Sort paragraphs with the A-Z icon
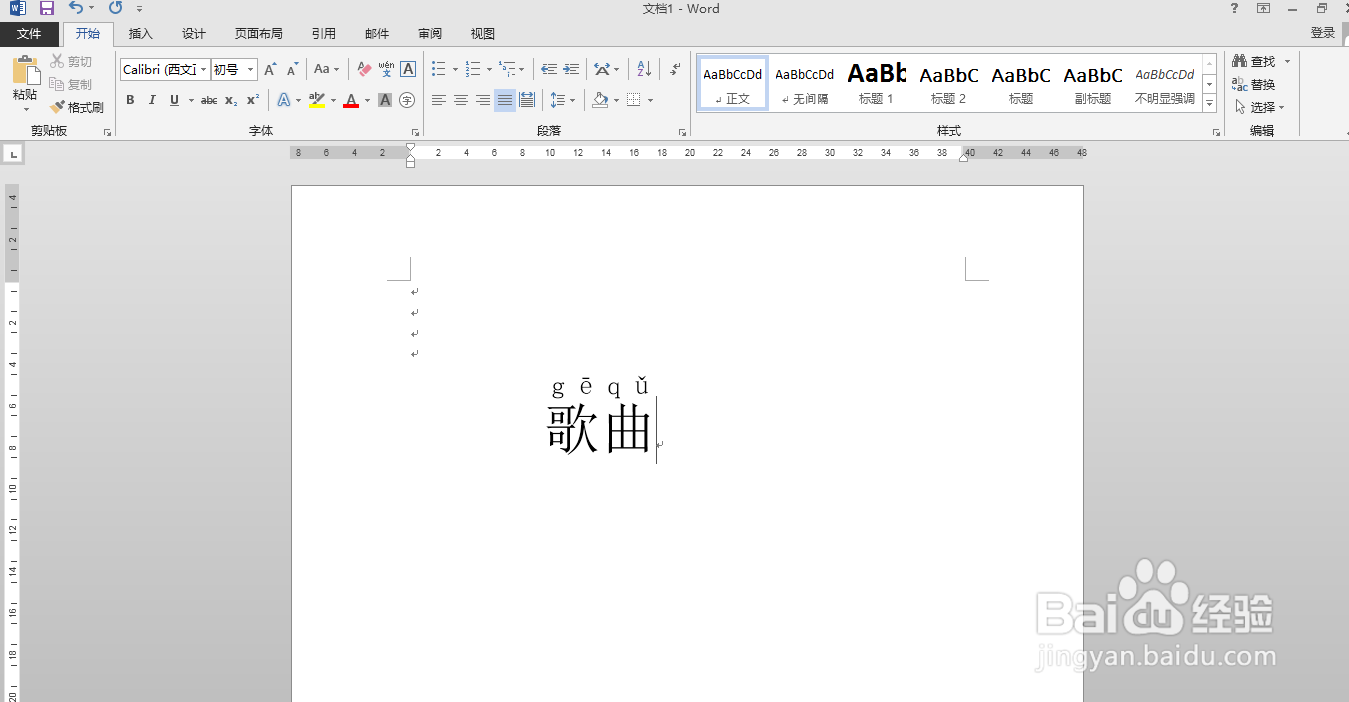Image resolution: width=1349 pixels, height=702 pixels. coord(644,70)
